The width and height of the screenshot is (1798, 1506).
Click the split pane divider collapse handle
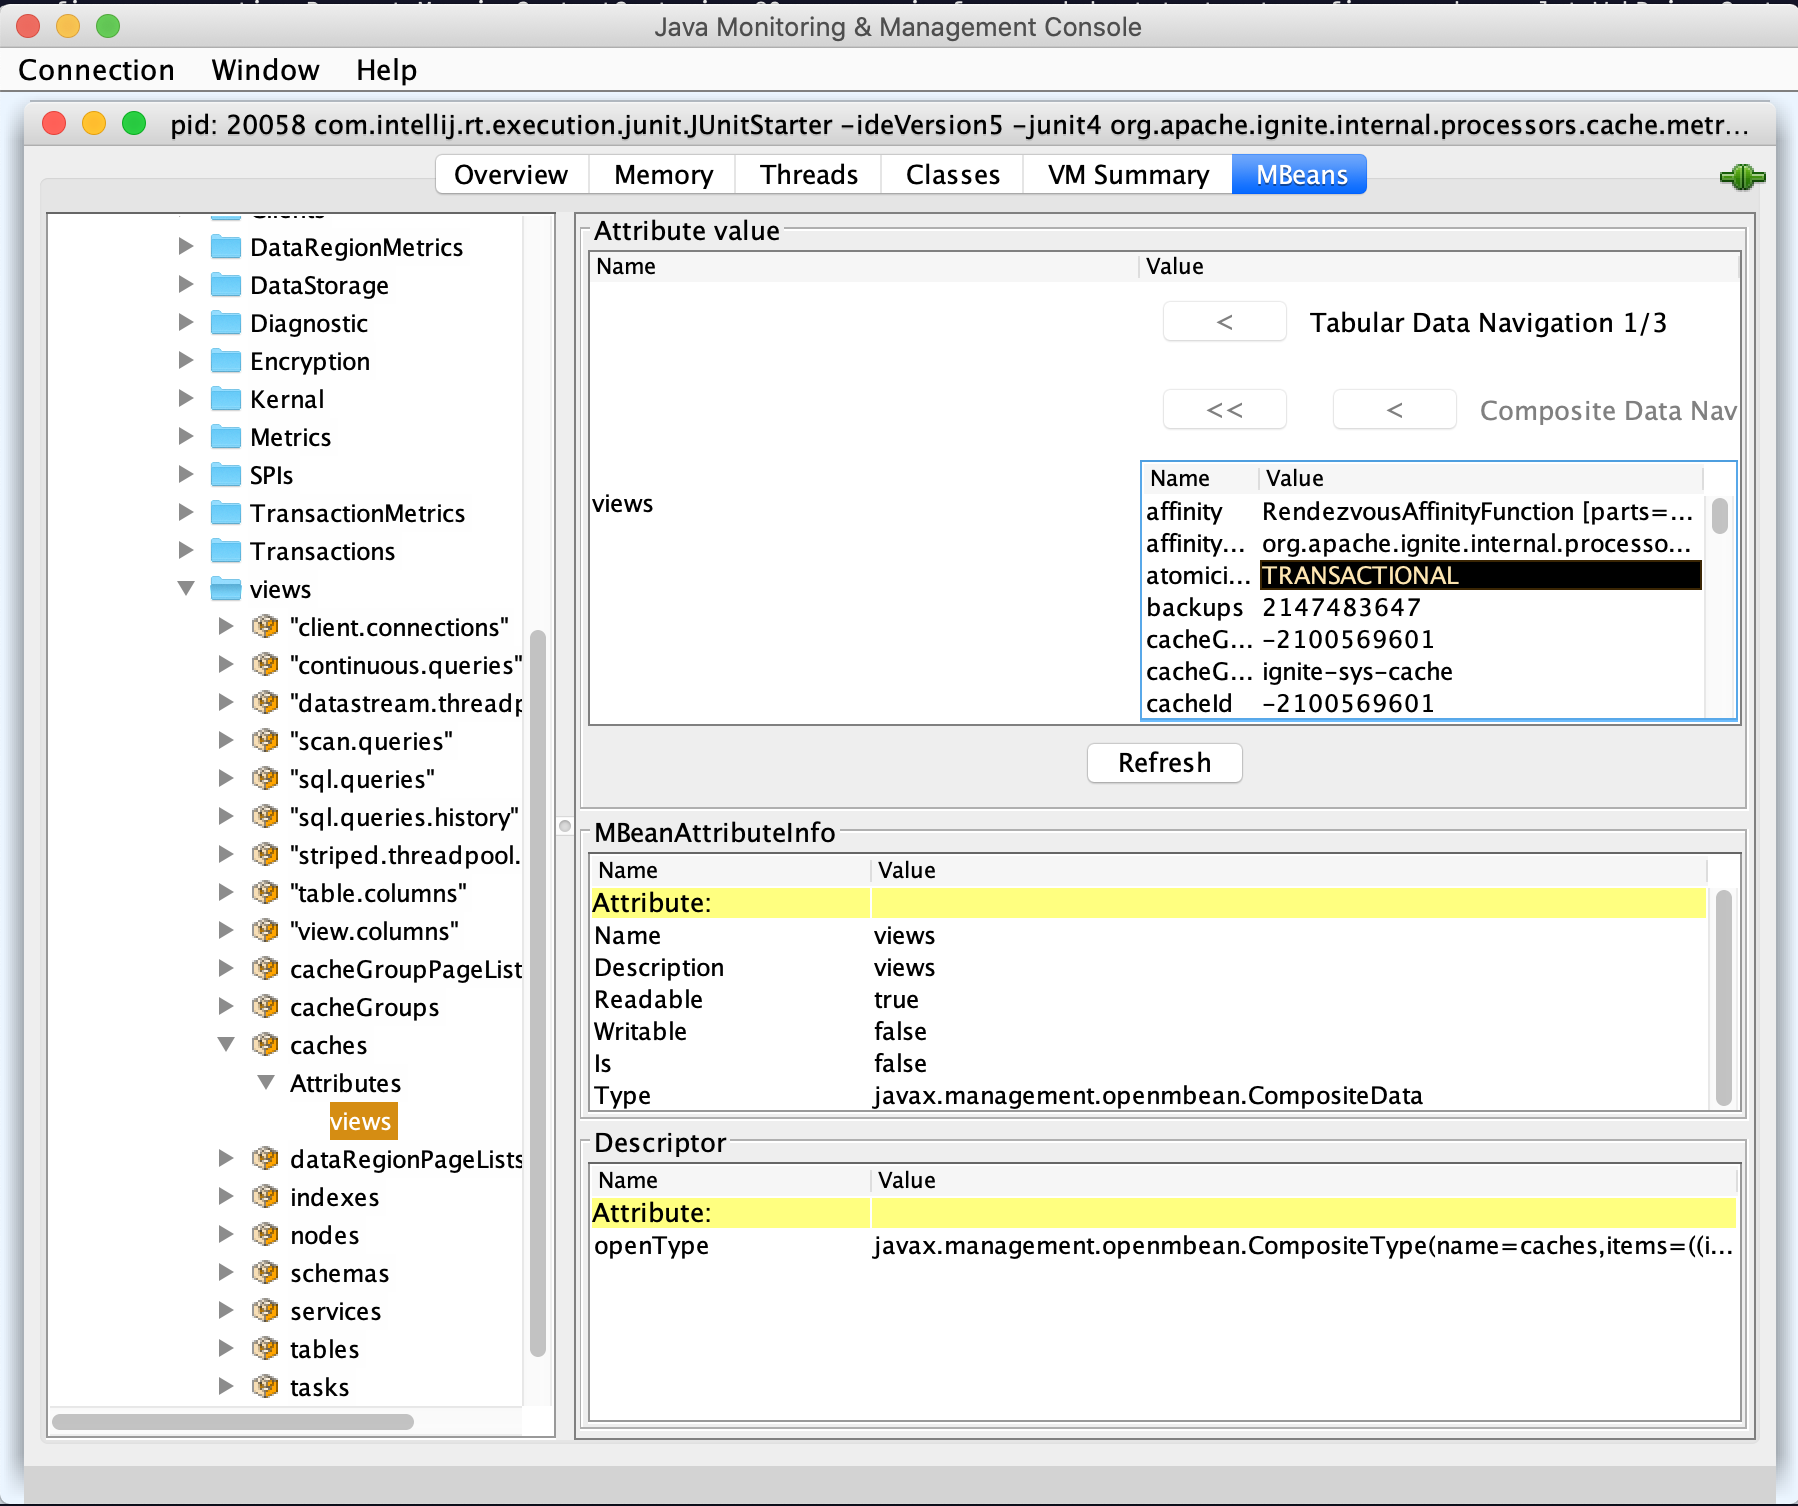[565, 826]
